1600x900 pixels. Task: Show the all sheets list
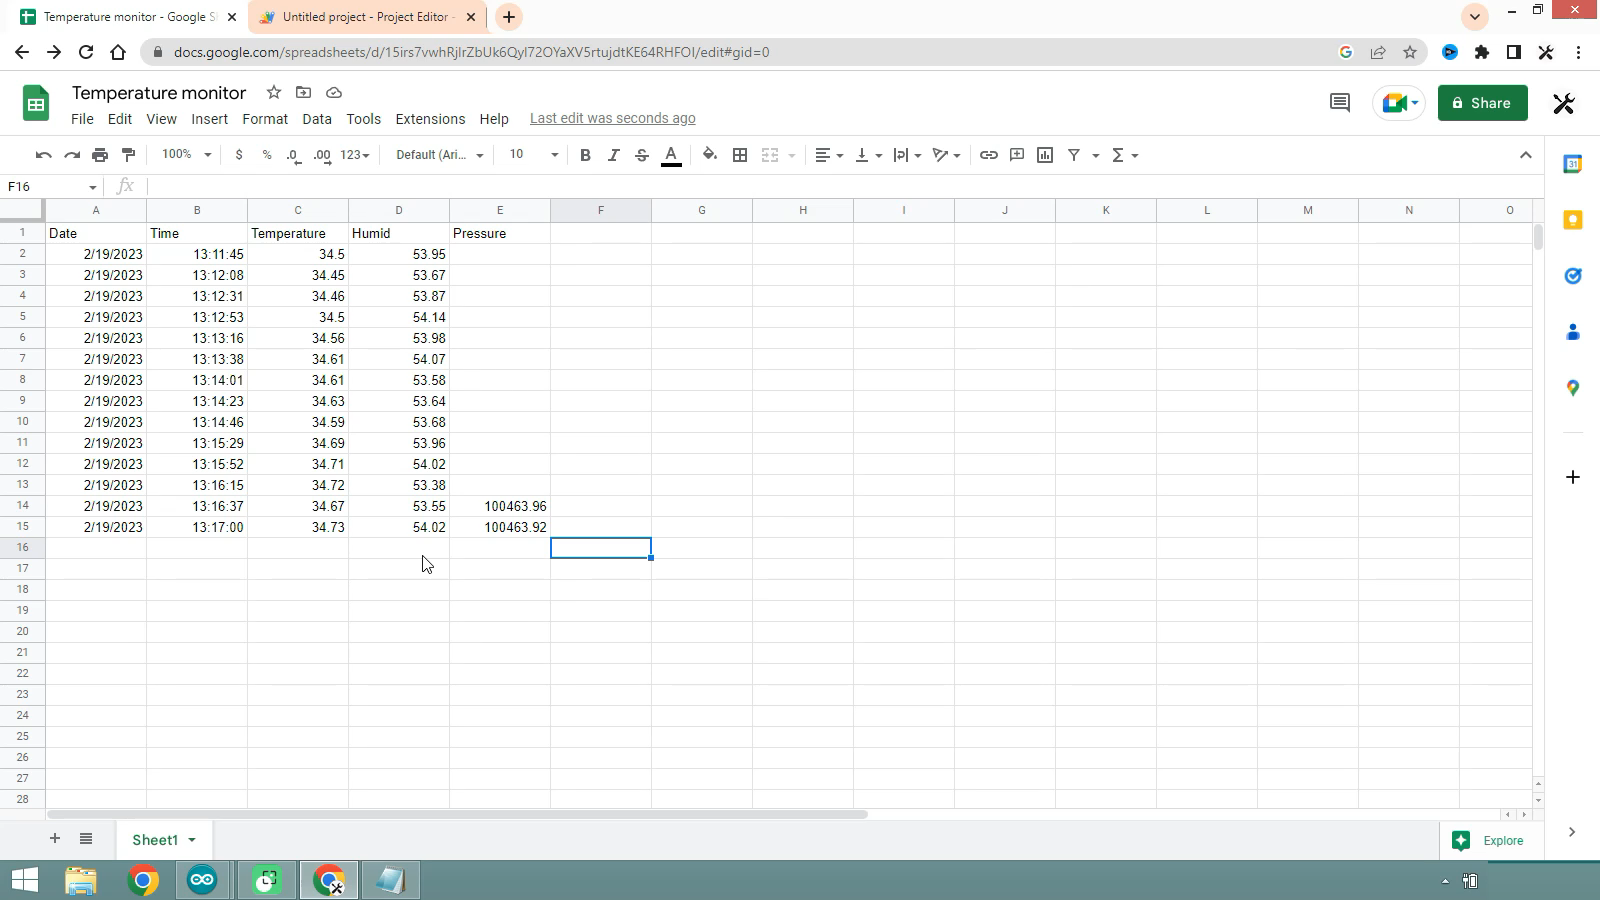(x=86, y=839)
